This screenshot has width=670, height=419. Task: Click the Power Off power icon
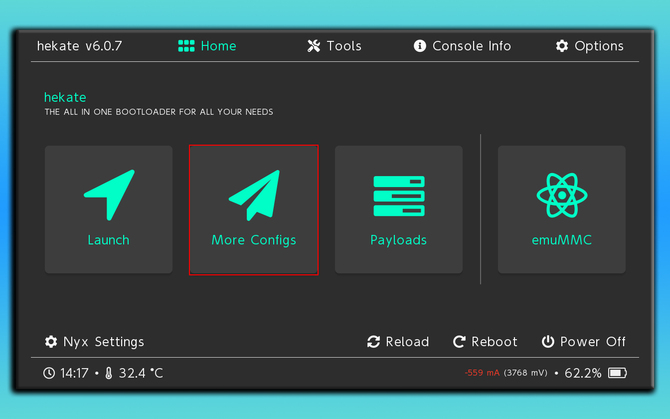[x=548, y=342]
